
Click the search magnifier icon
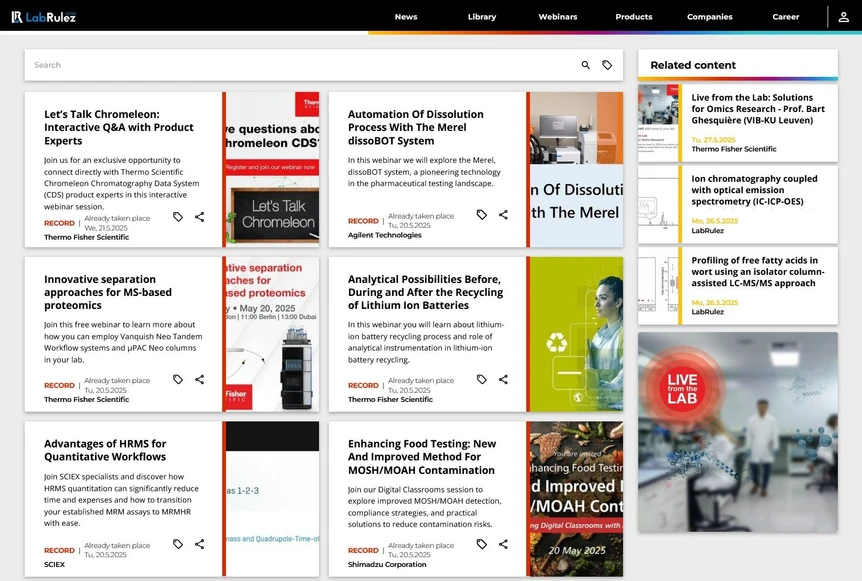tap(586, 65)
